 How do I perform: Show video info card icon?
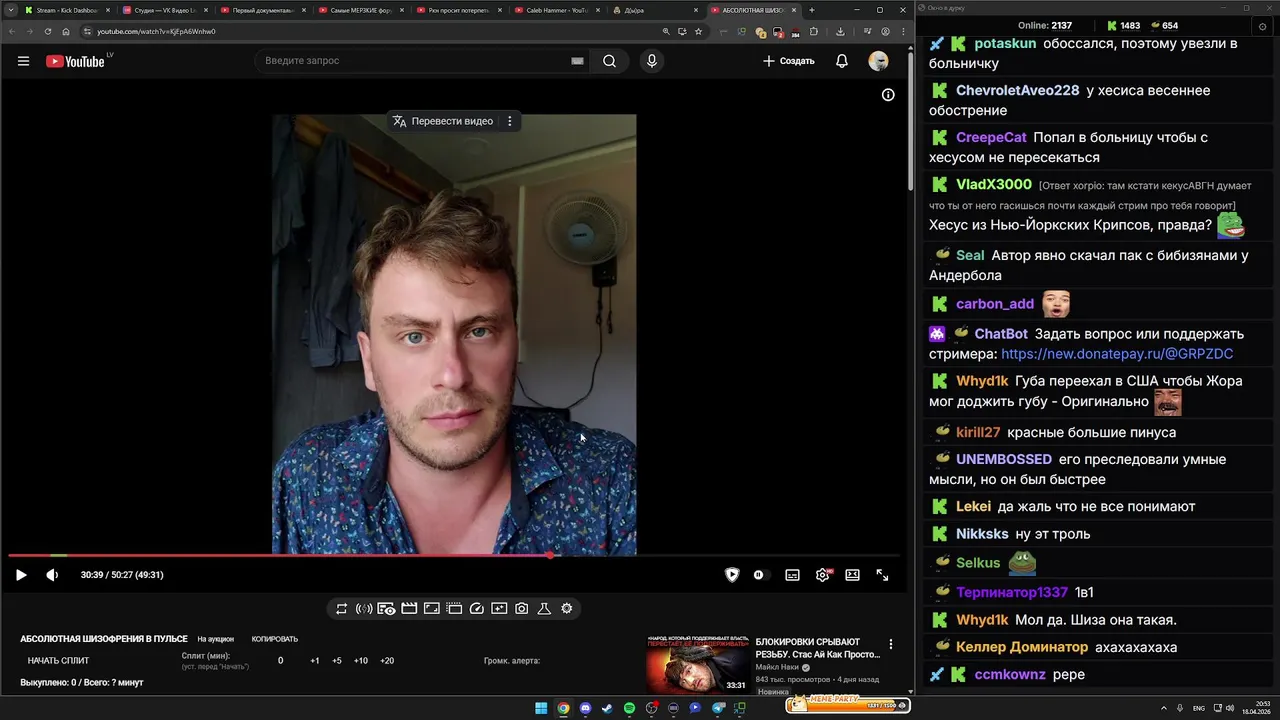888,95
